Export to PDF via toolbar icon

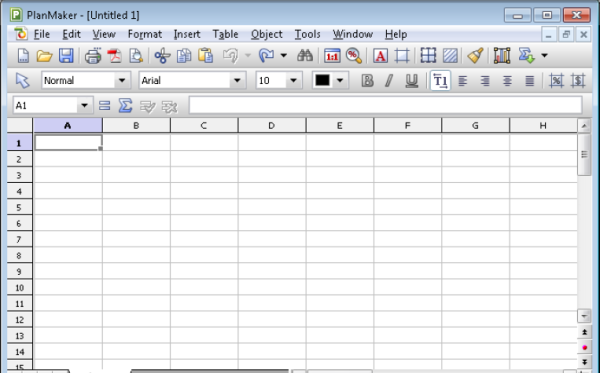[x=114, y=56]
